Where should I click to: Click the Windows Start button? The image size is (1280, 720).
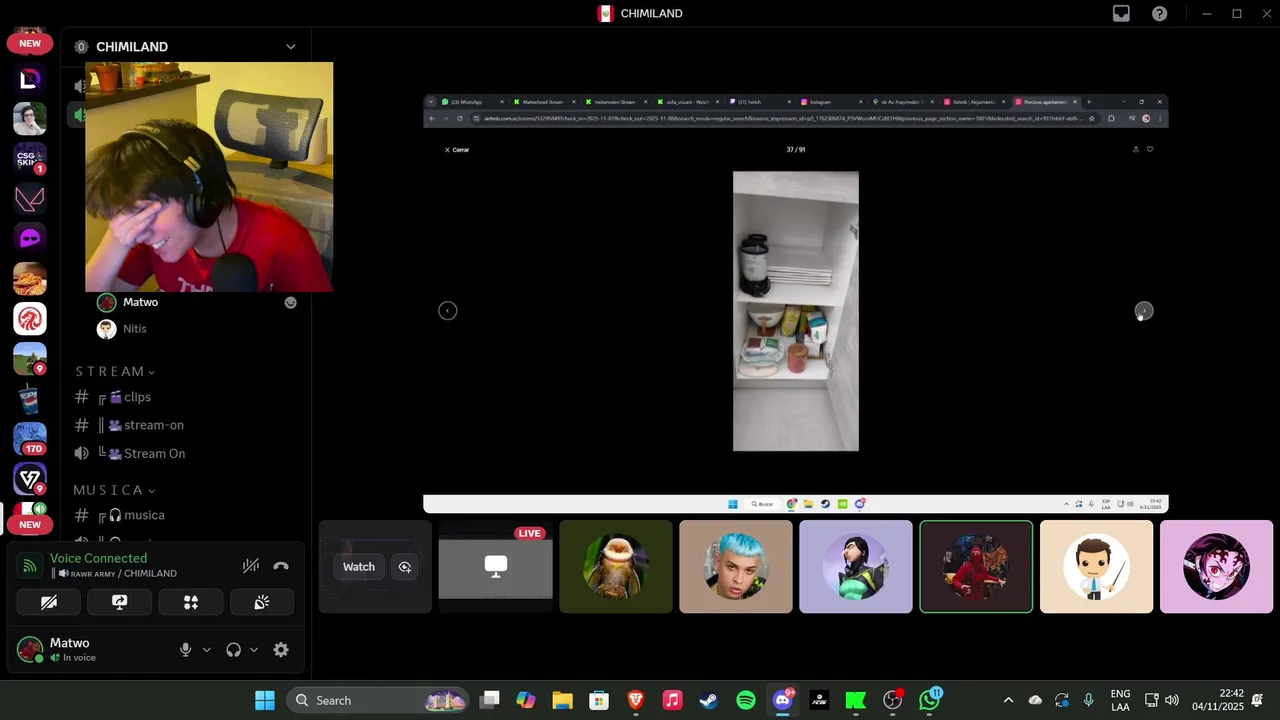click(265, 700)
